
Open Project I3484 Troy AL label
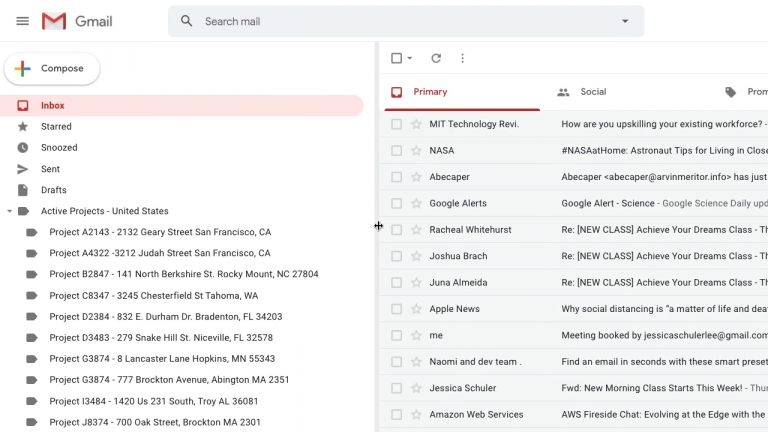(154, 401)
